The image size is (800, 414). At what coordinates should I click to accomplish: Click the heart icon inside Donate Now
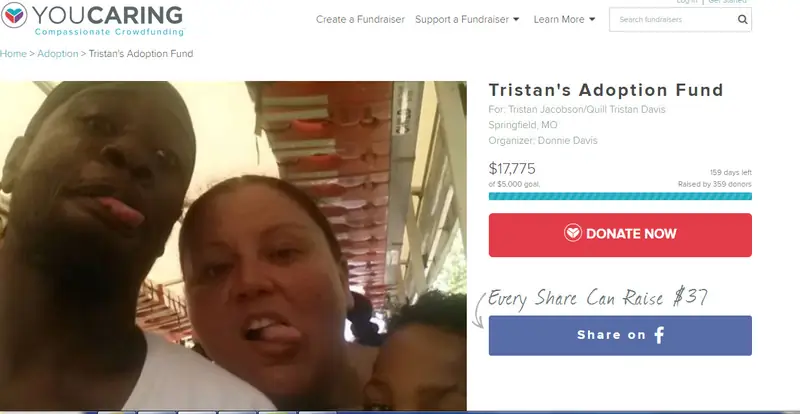(x=572, y=233)
